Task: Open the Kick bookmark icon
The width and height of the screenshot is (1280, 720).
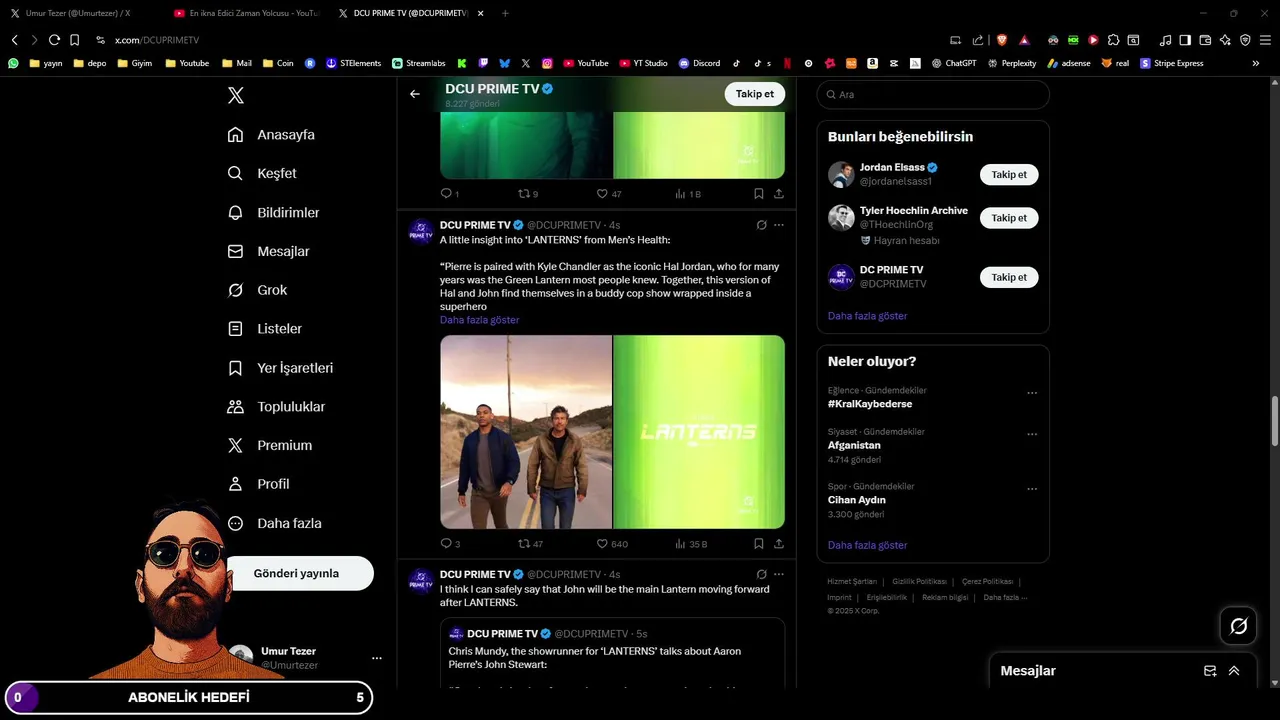Action: [x=462, y=63]
